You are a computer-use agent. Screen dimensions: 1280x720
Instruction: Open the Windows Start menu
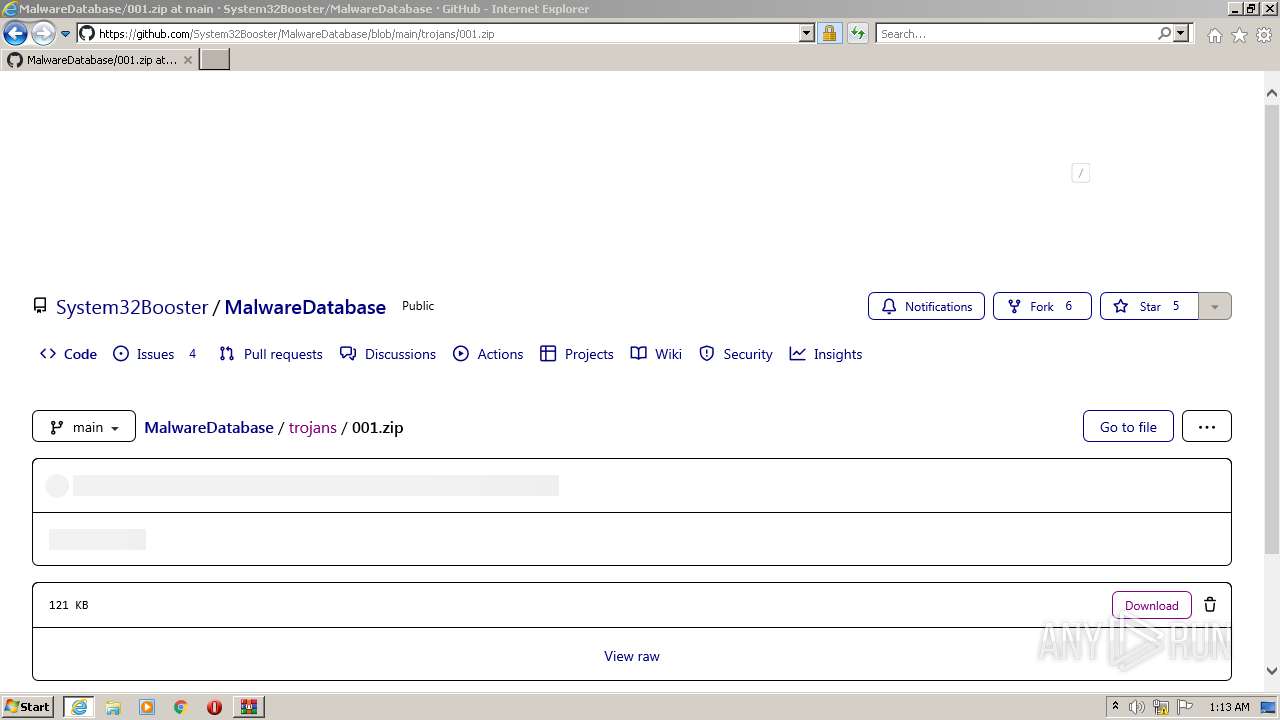27,707
